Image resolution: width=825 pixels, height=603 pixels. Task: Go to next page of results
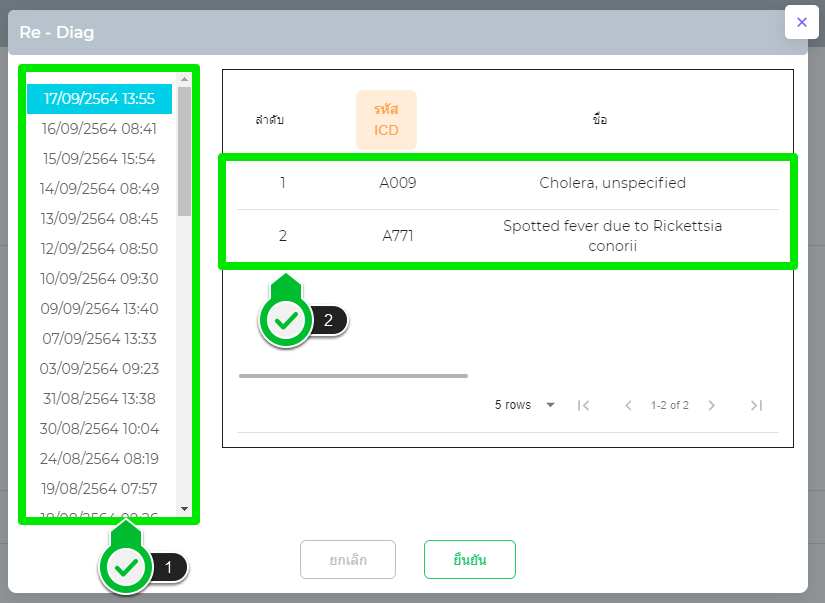pyautogui.click(x=712, y=405)
